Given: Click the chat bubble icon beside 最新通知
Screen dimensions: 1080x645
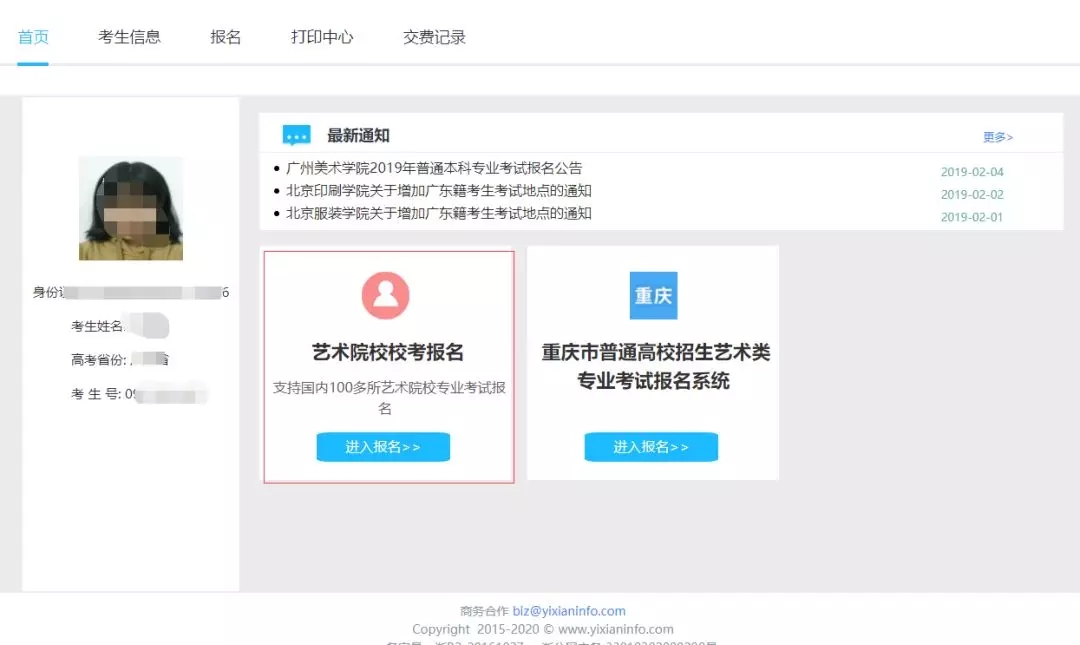Looking at the screenshot, I should [296, 136].
